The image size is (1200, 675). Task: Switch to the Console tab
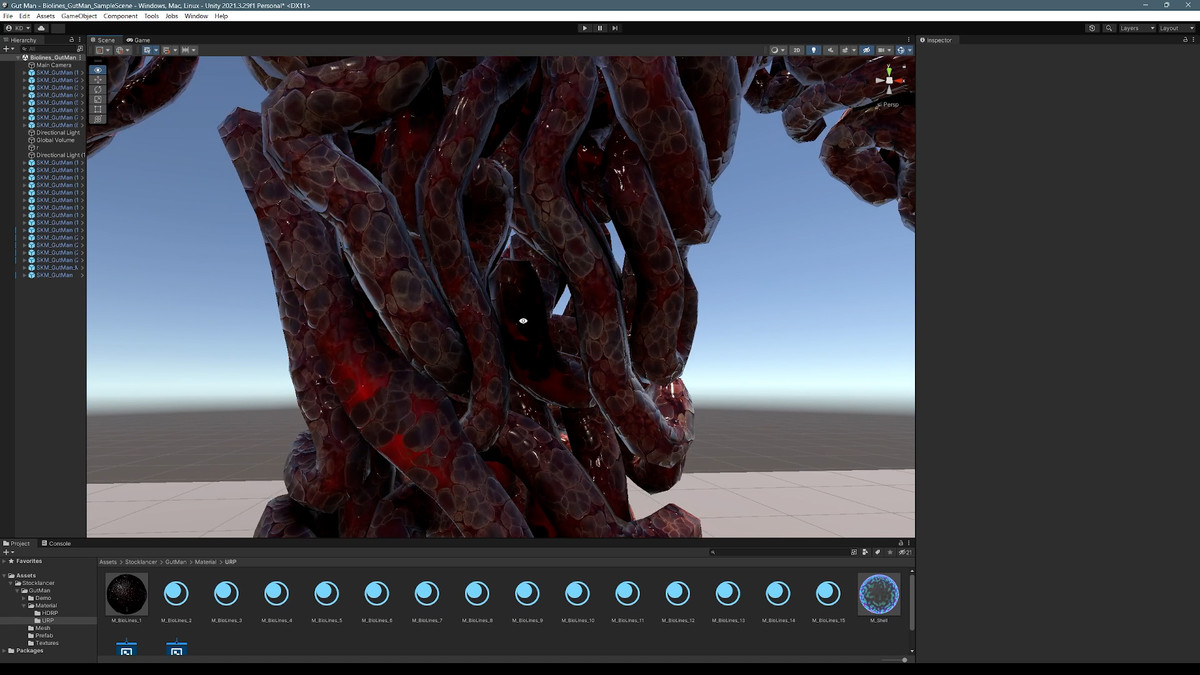click(57, 543)
